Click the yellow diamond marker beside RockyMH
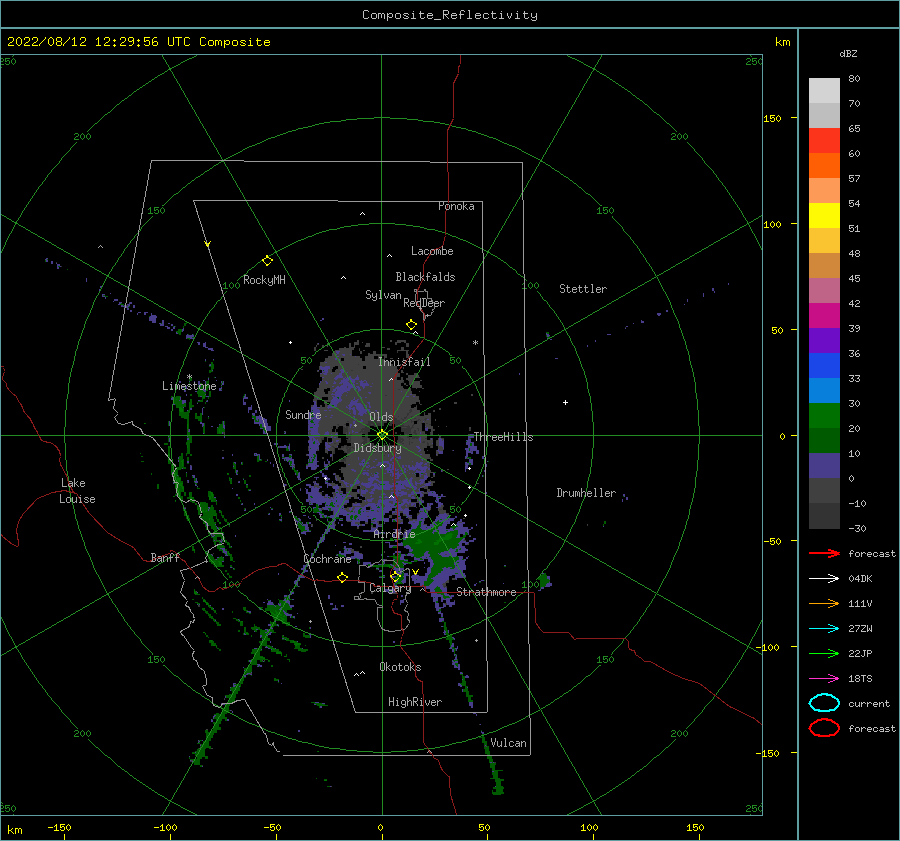Viewport: 900px width, 841px height. tap(267, 261)
